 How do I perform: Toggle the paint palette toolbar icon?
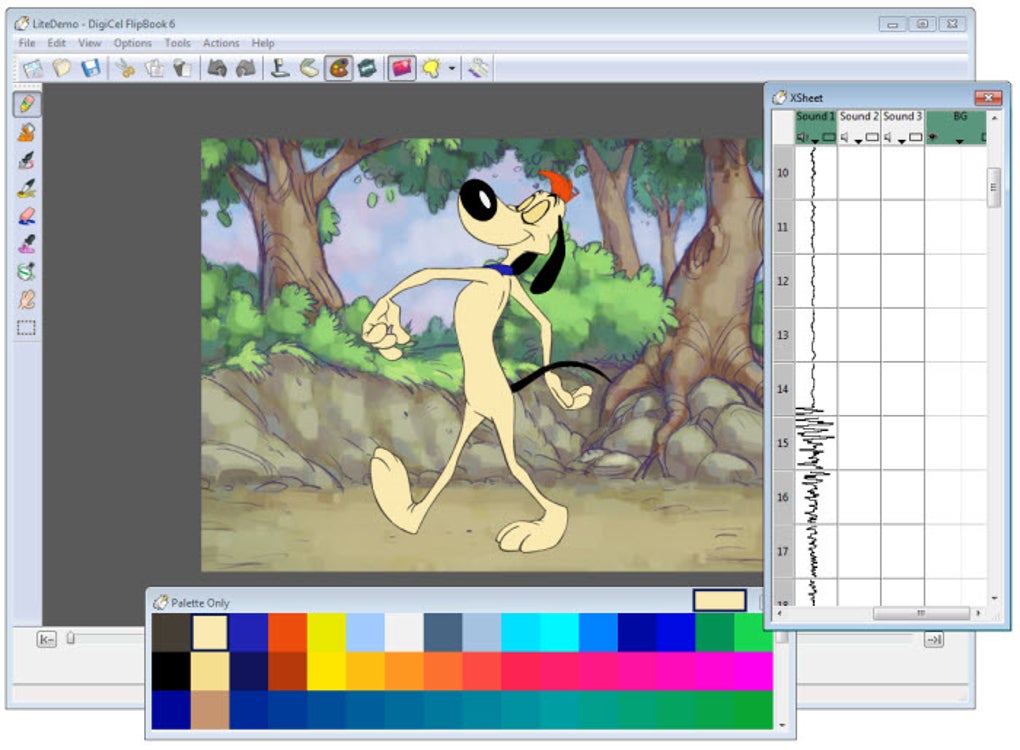coord(339,68)
